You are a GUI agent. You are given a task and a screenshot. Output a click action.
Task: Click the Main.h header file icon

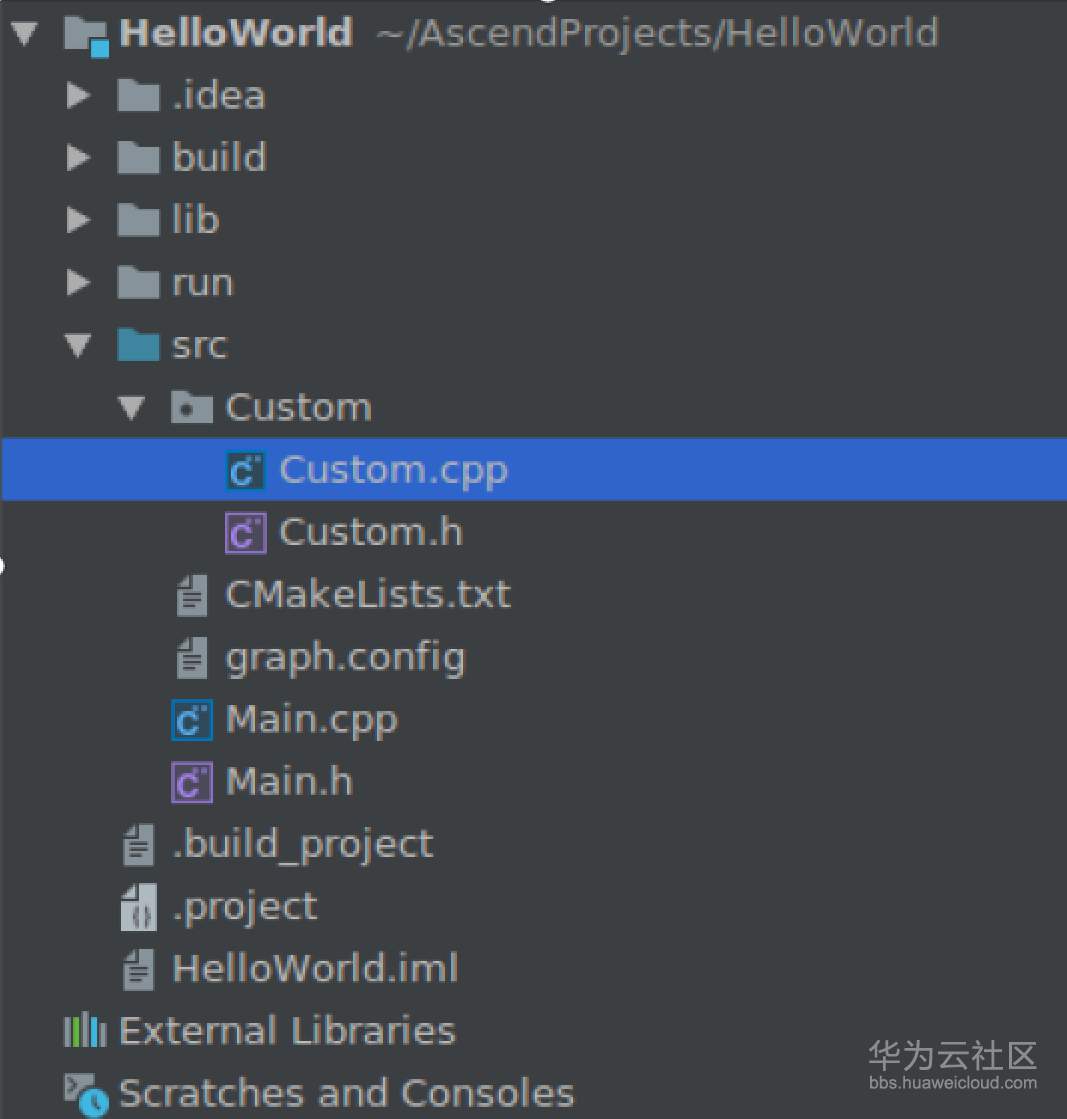pos(192,782)
